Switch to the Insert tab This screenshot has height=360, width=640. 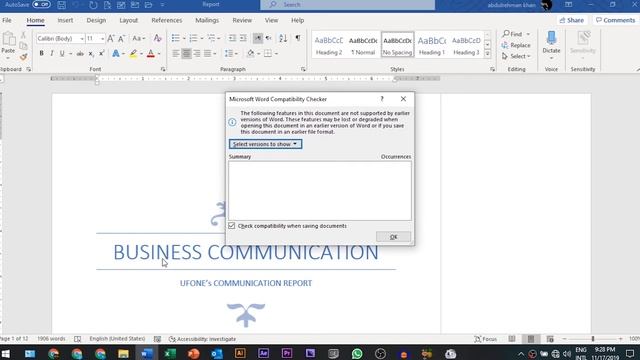(65, 20)
